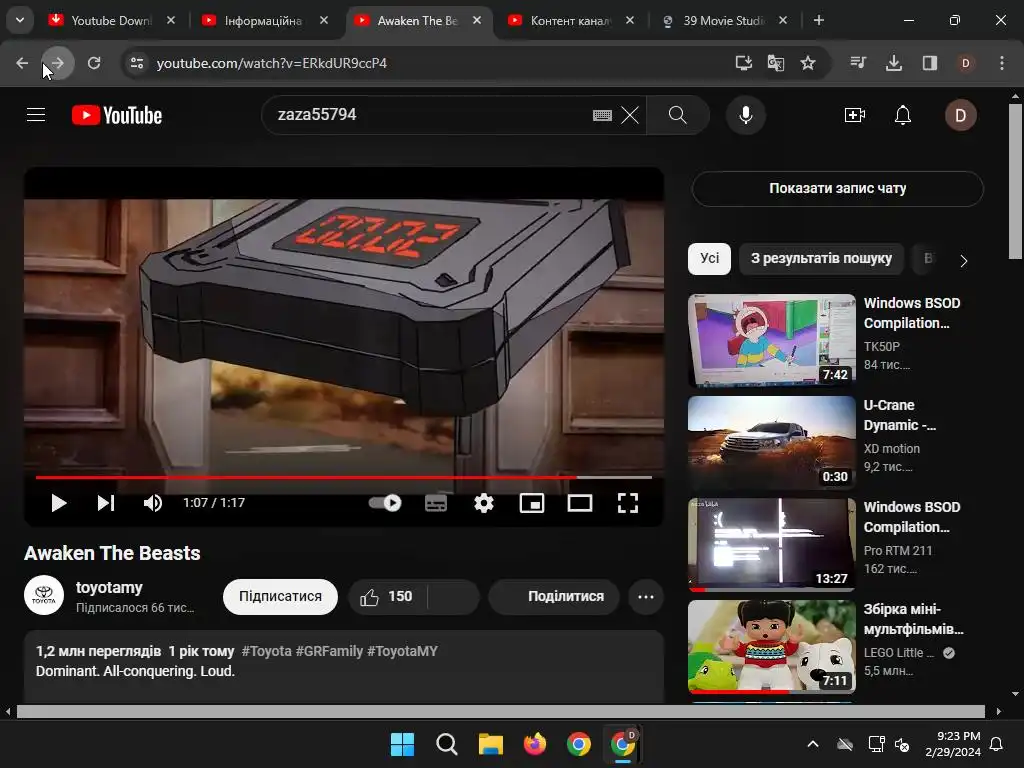Open the Create video icon
This screenshot has height=768, width=1024.
[855, 115]
